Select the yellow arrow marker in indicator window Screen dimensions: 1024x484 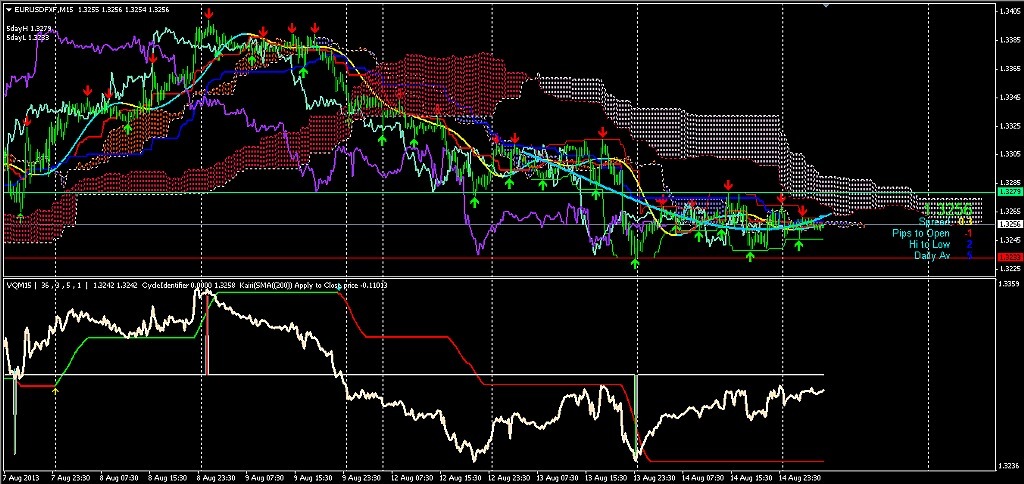[56, 391]
